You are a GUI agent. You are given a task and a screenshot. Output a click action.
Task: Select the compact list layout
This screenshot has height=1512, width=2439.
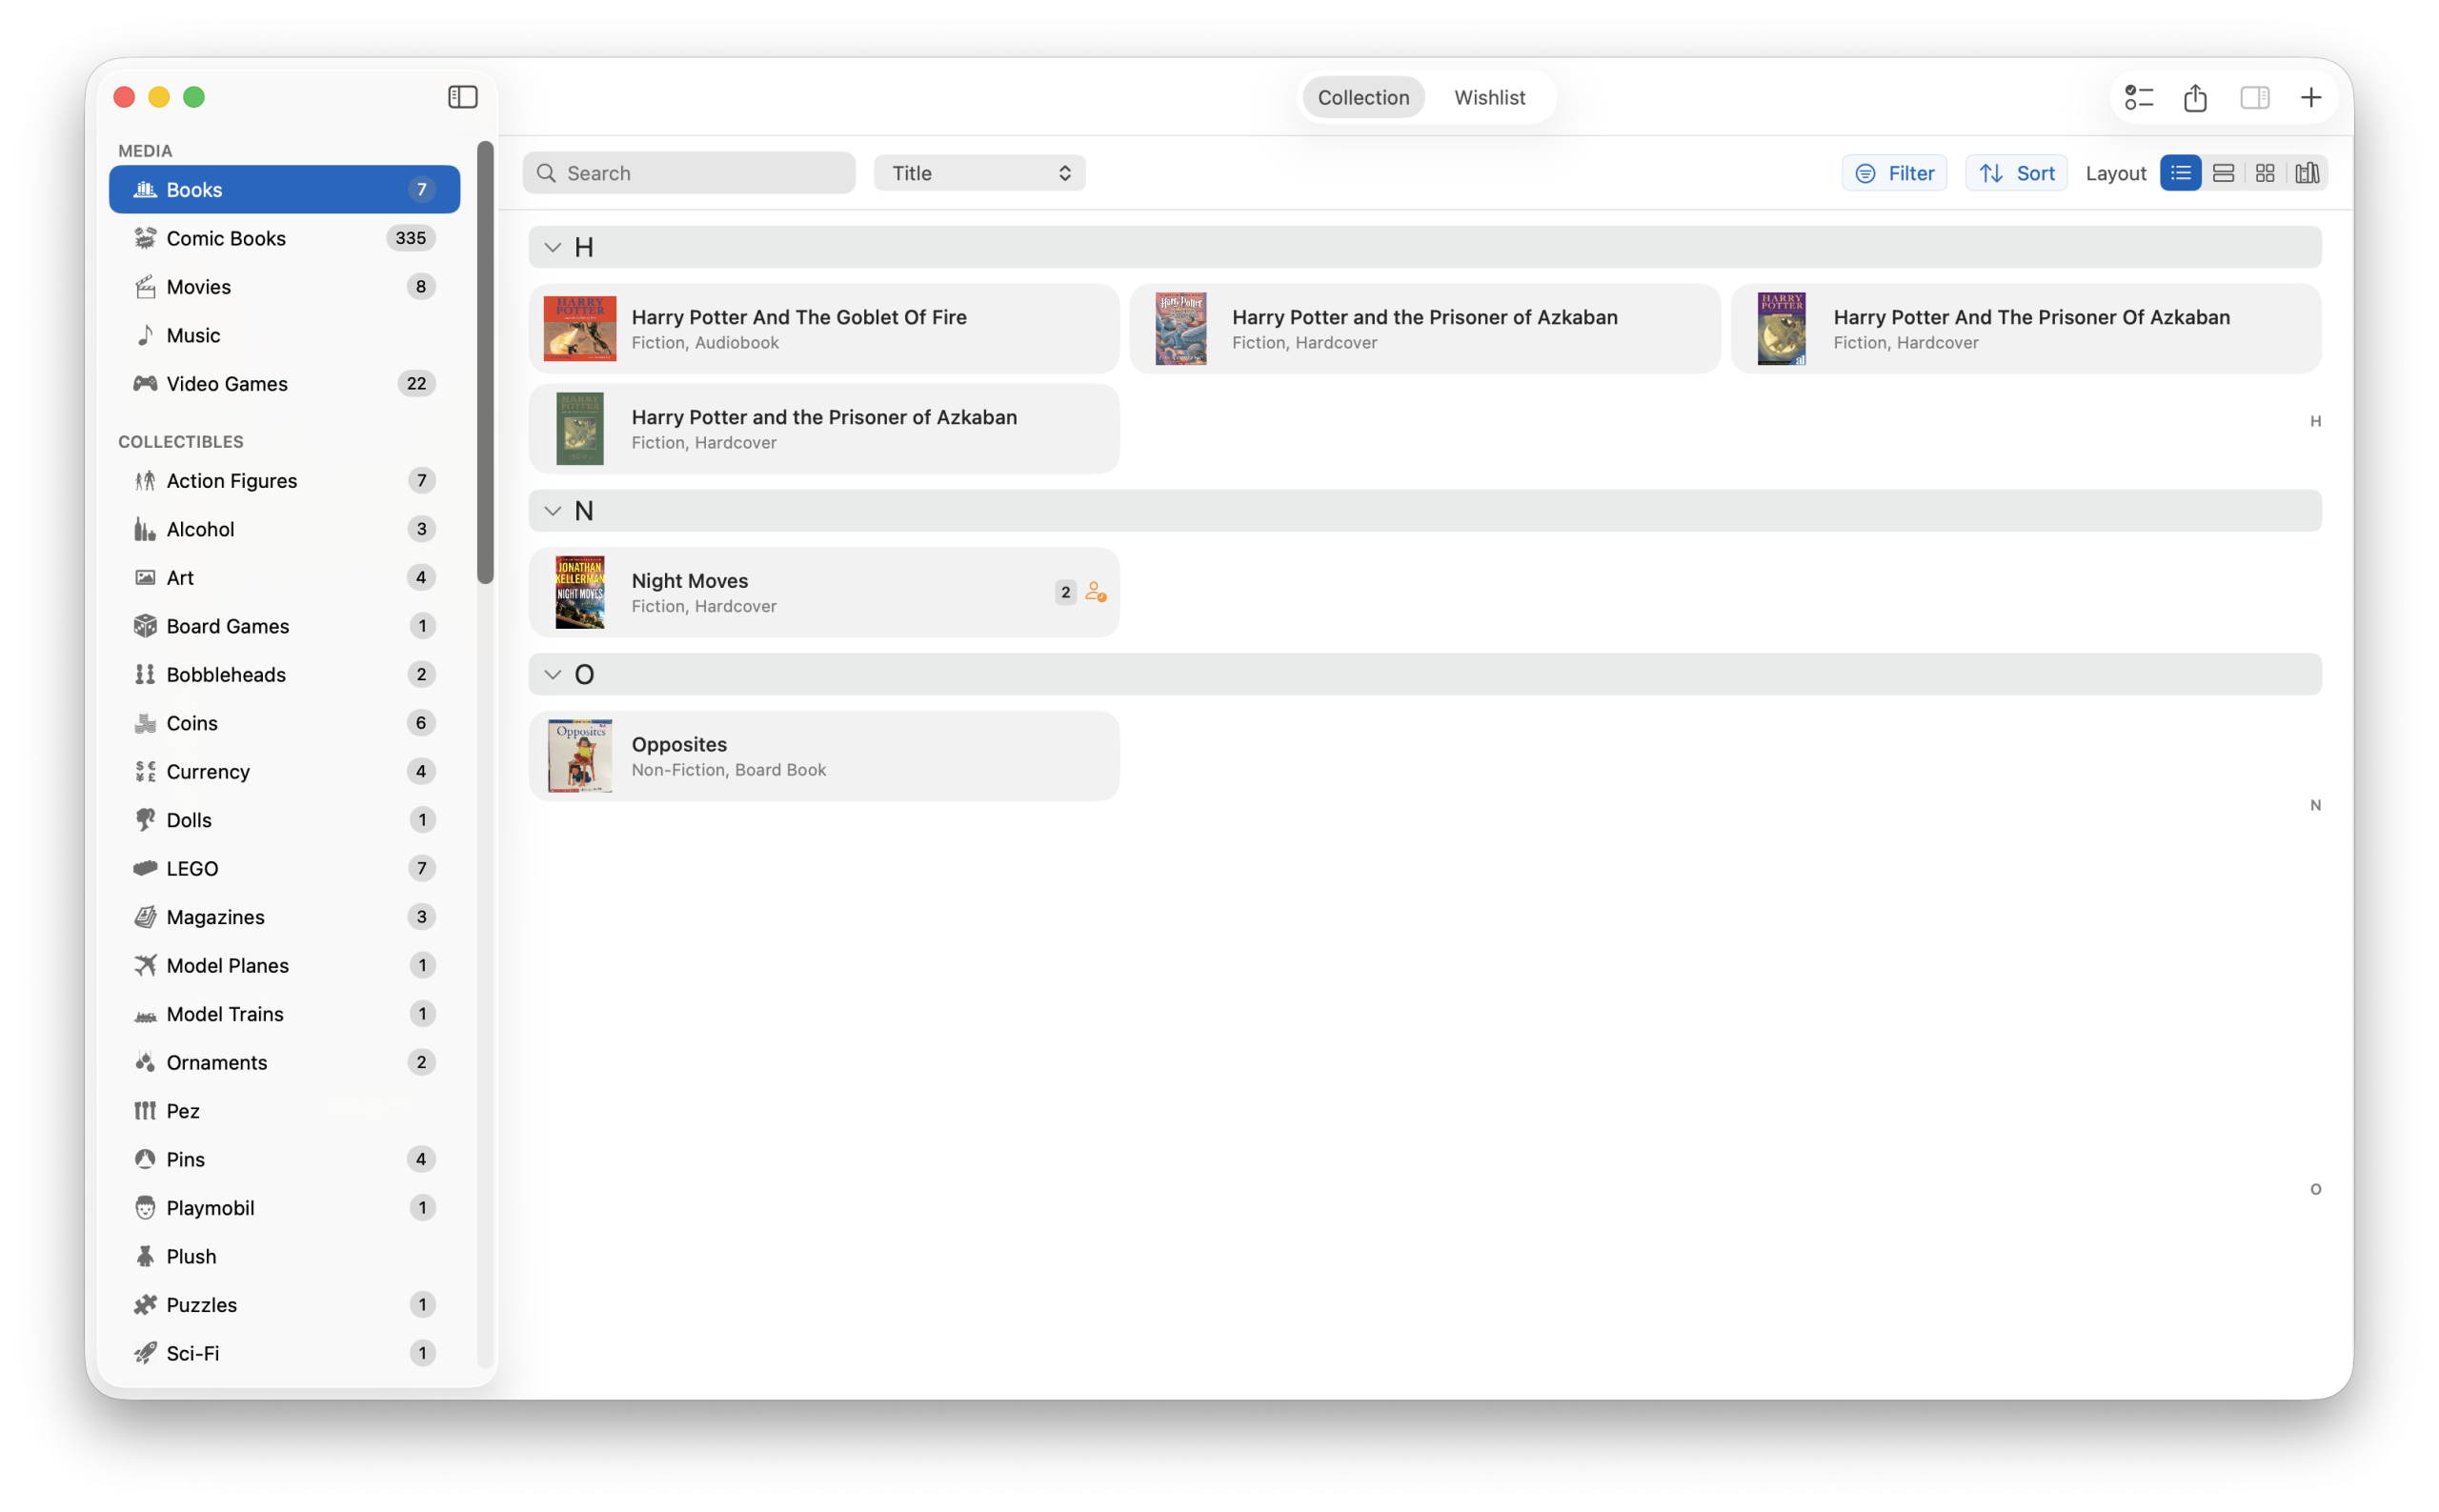(x=2223, y=172)
